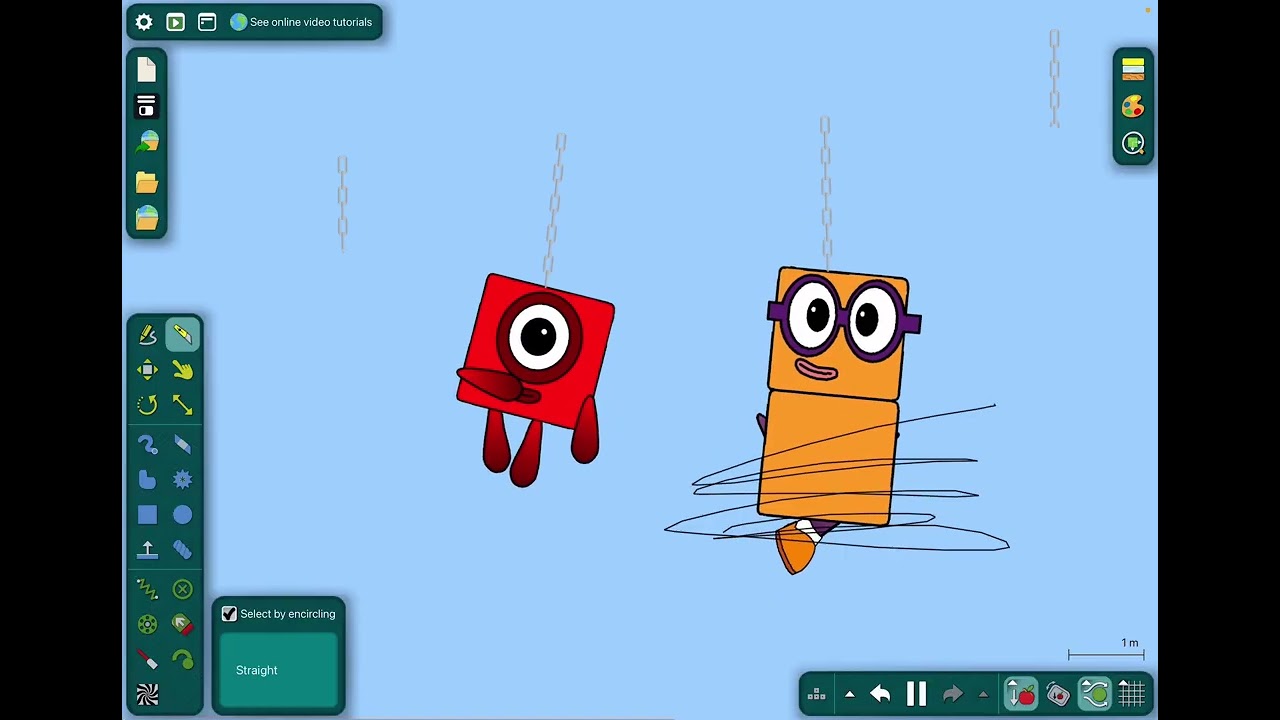Select the Gear tool
Viewport: 1280px width, 720px height.
182,480
